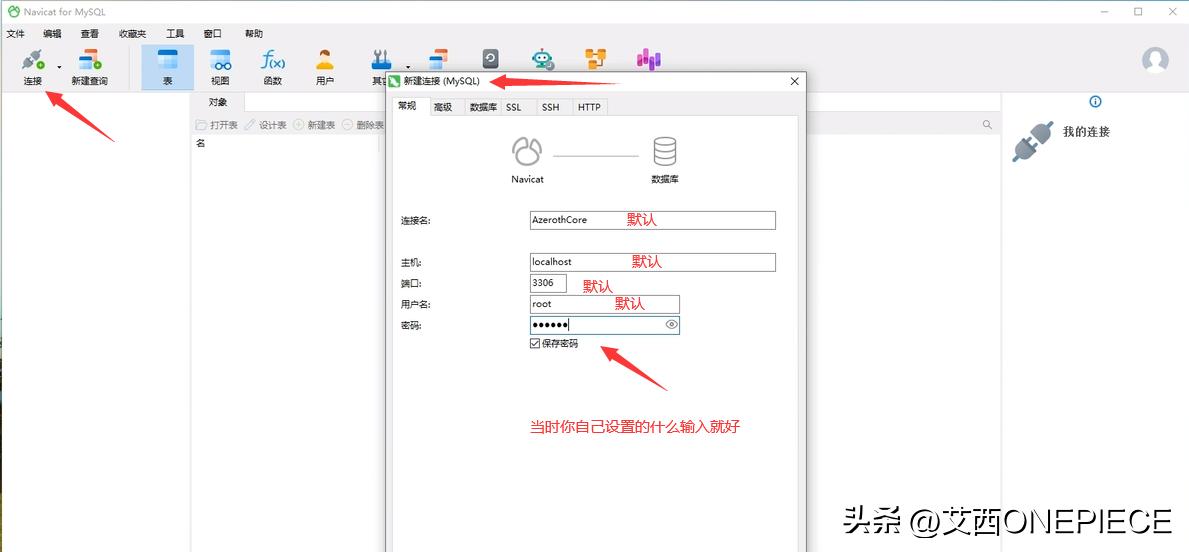This screenshot has width=1189, height=552.
Task: Click the 我的连接 plug icon
Action: [x=1032, y=142]
